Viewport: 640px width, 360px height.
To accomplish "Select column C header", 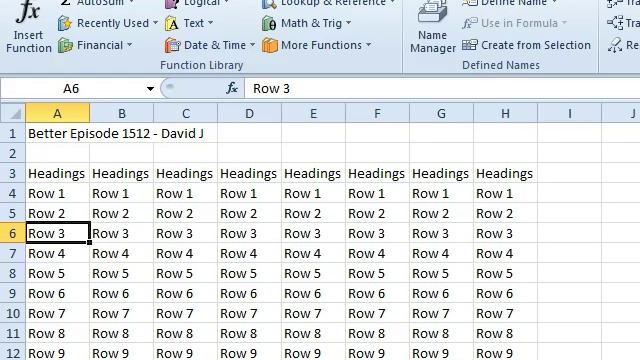I will point(186,113).
